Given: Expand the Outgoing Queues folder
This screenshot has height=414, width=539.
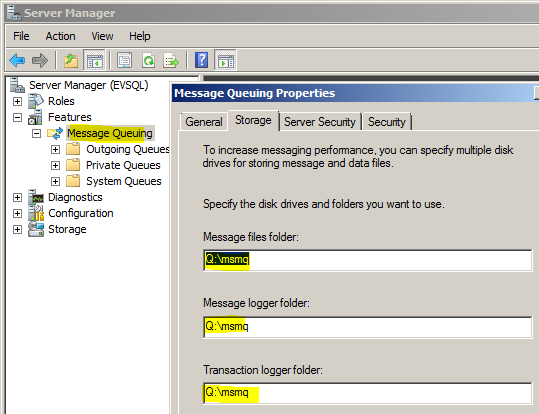Looking at the screenshot, I should click(55, 150).
